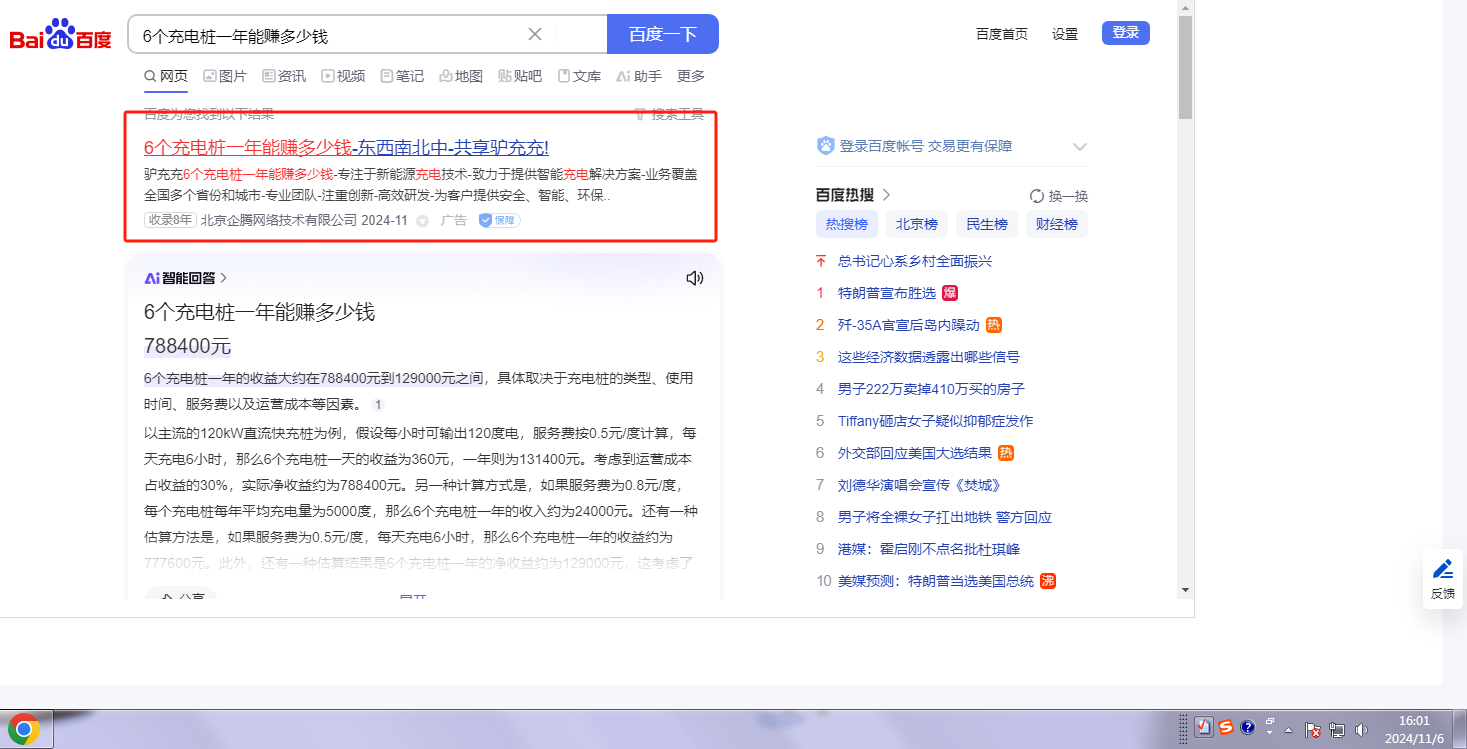Expand the 登录百度帐号 panel chevron
The height and width of the screenshot is (749, 1467).
[x=1079, y=147]
